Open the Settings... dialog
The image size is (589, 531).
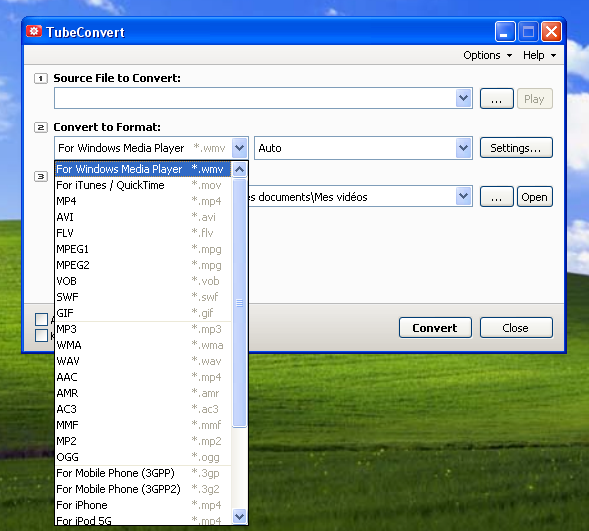click(x=516, y=148)
